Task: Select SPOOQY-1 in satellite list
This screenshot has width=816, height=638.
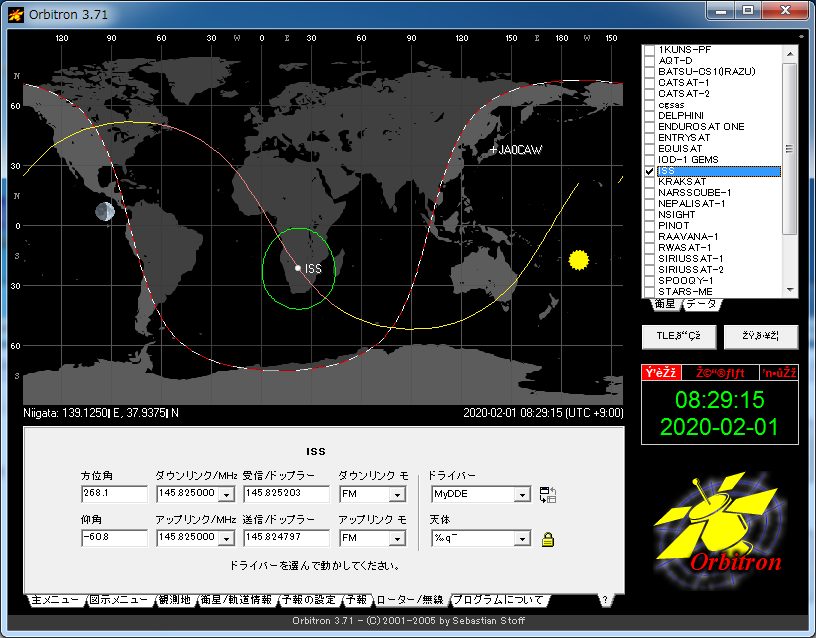Action: (686, 280)
